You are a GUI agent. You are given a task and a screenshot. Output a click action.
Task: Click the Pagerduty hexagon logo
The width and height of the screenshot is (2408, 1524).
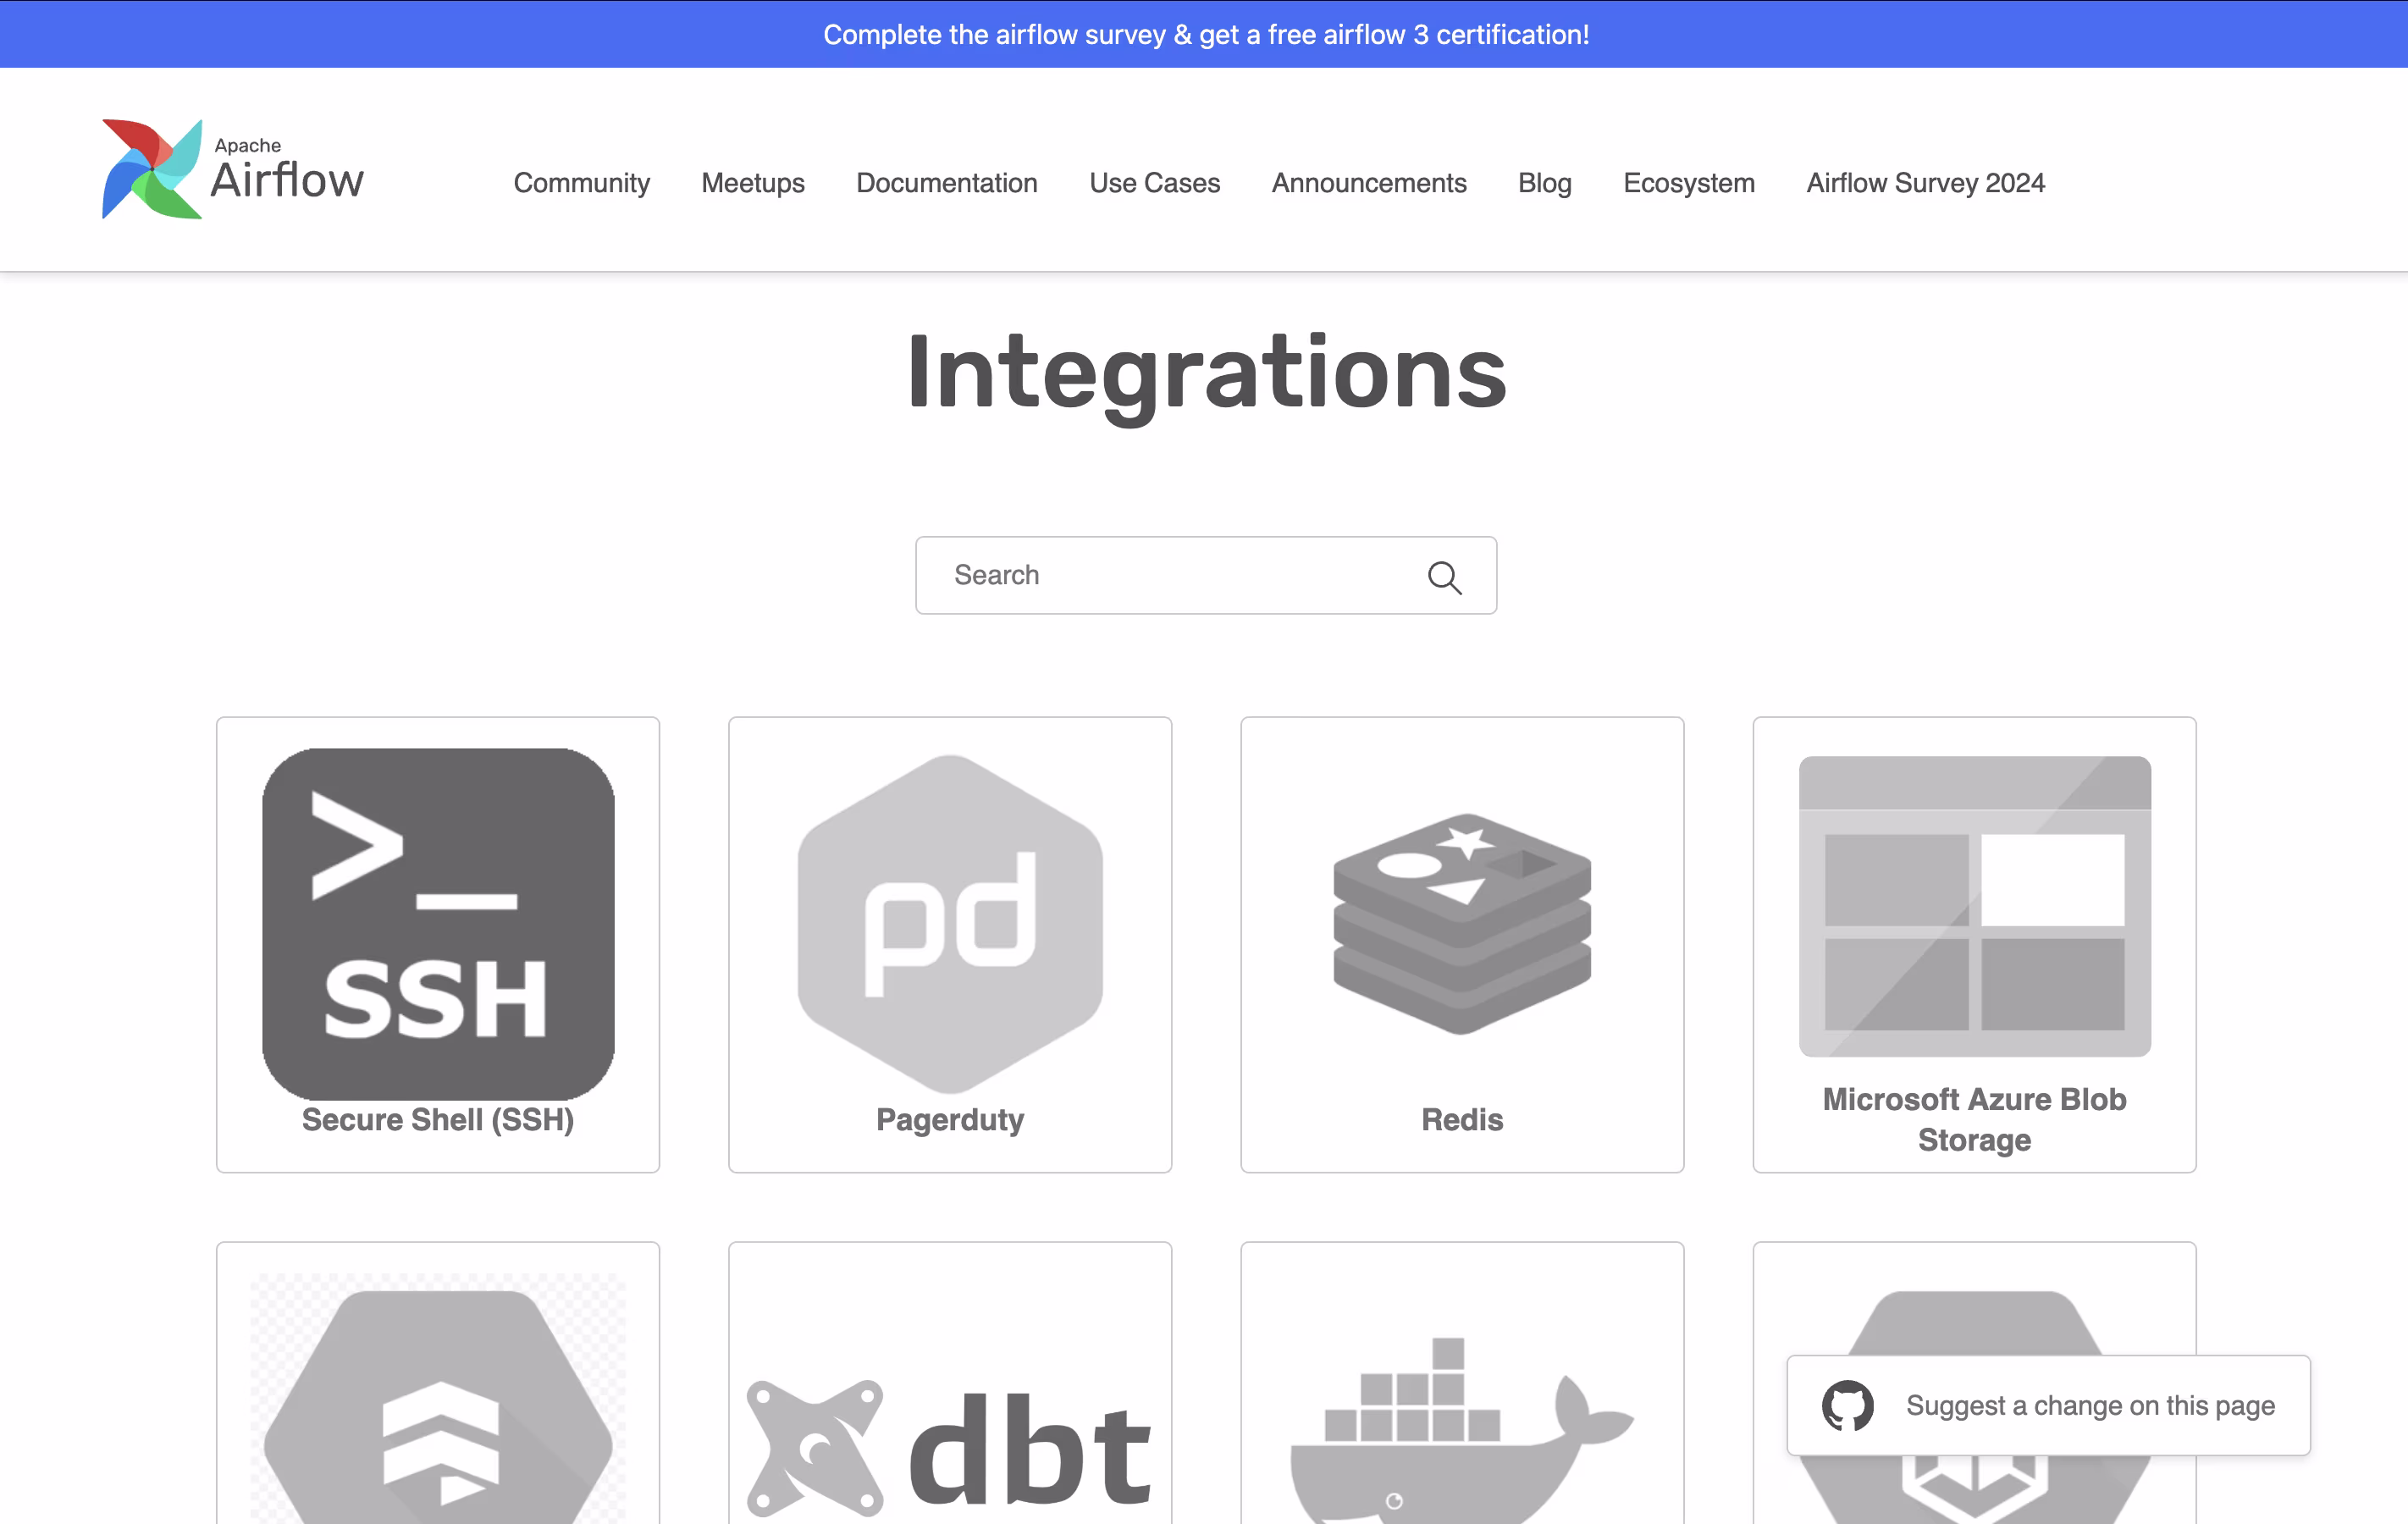coord(950,922)
